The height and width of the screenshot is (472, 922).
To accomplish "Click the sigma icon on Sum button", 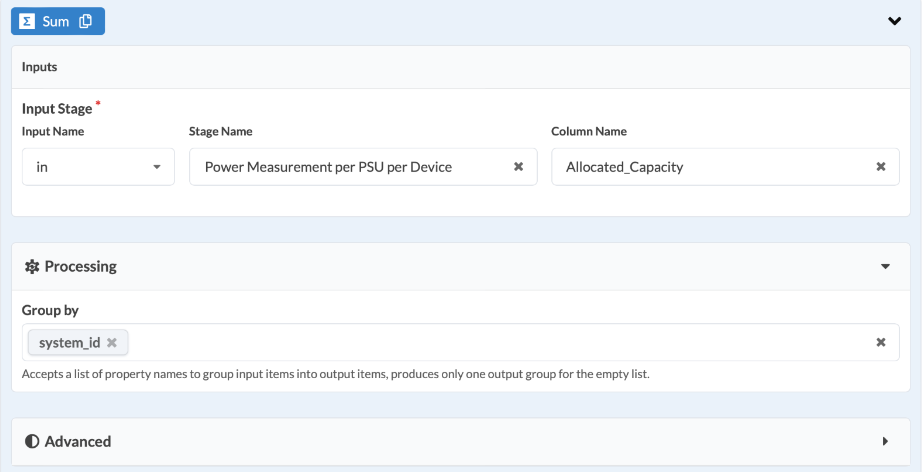I will tap(28, 21).
